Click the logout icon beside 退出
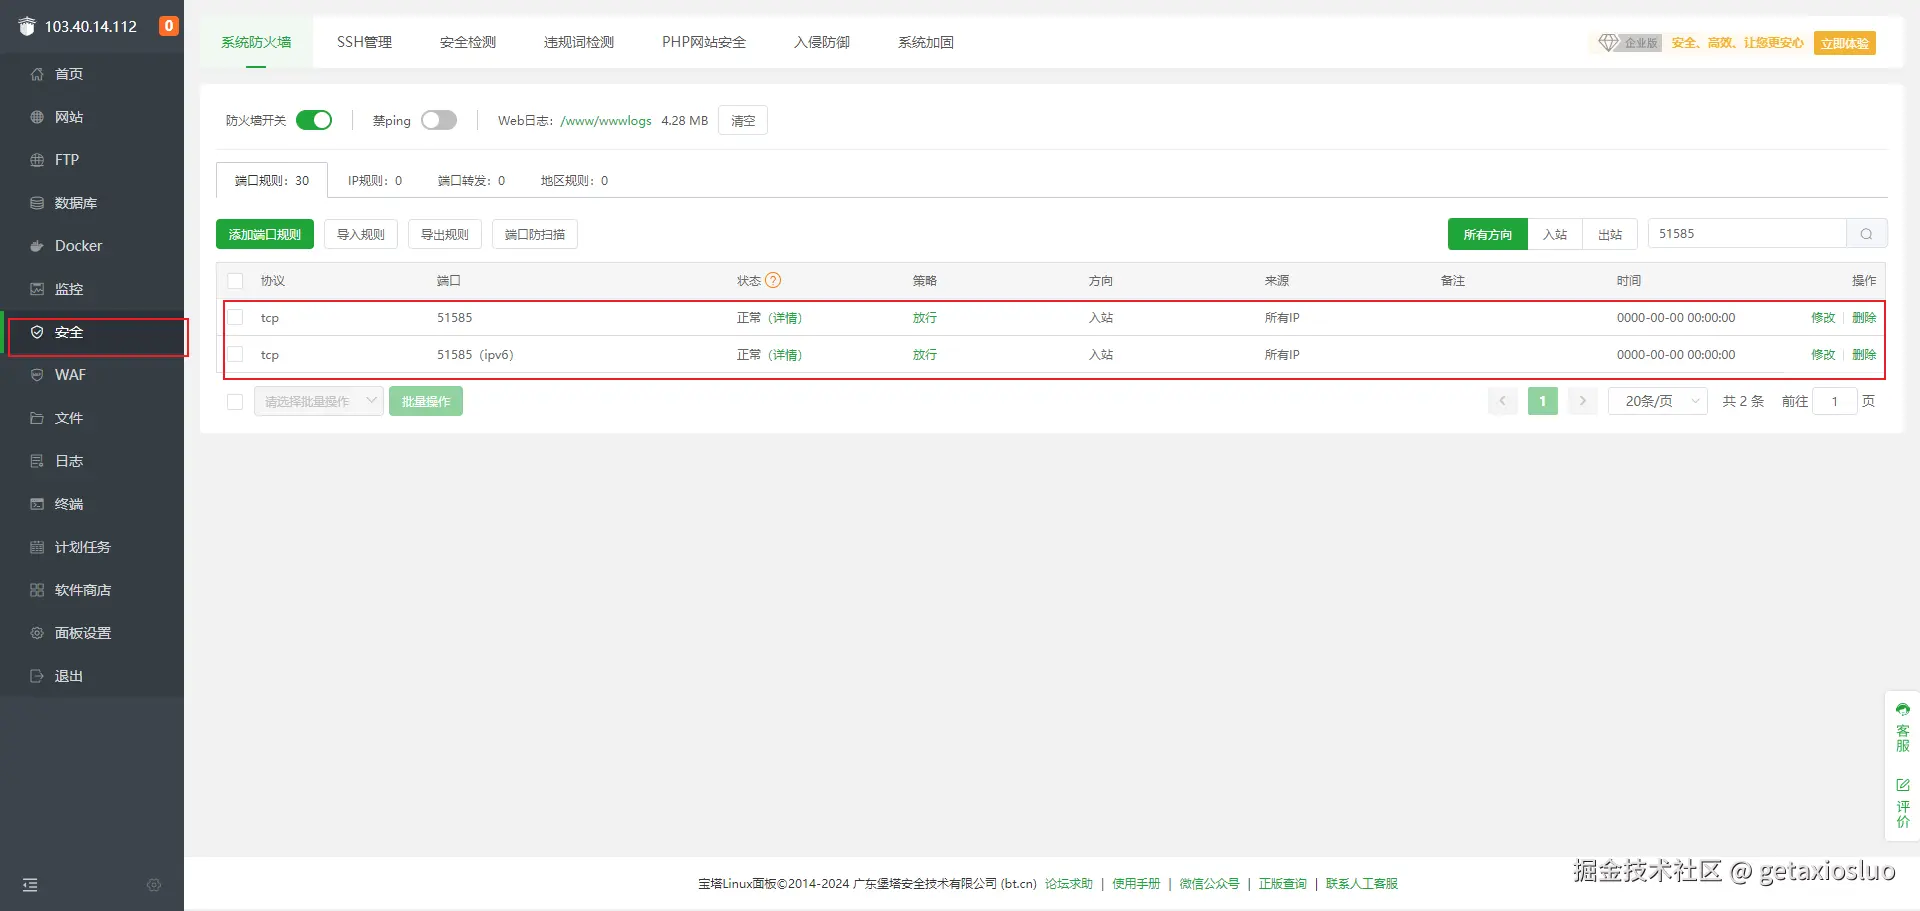1920x911 pixels. 37,676
